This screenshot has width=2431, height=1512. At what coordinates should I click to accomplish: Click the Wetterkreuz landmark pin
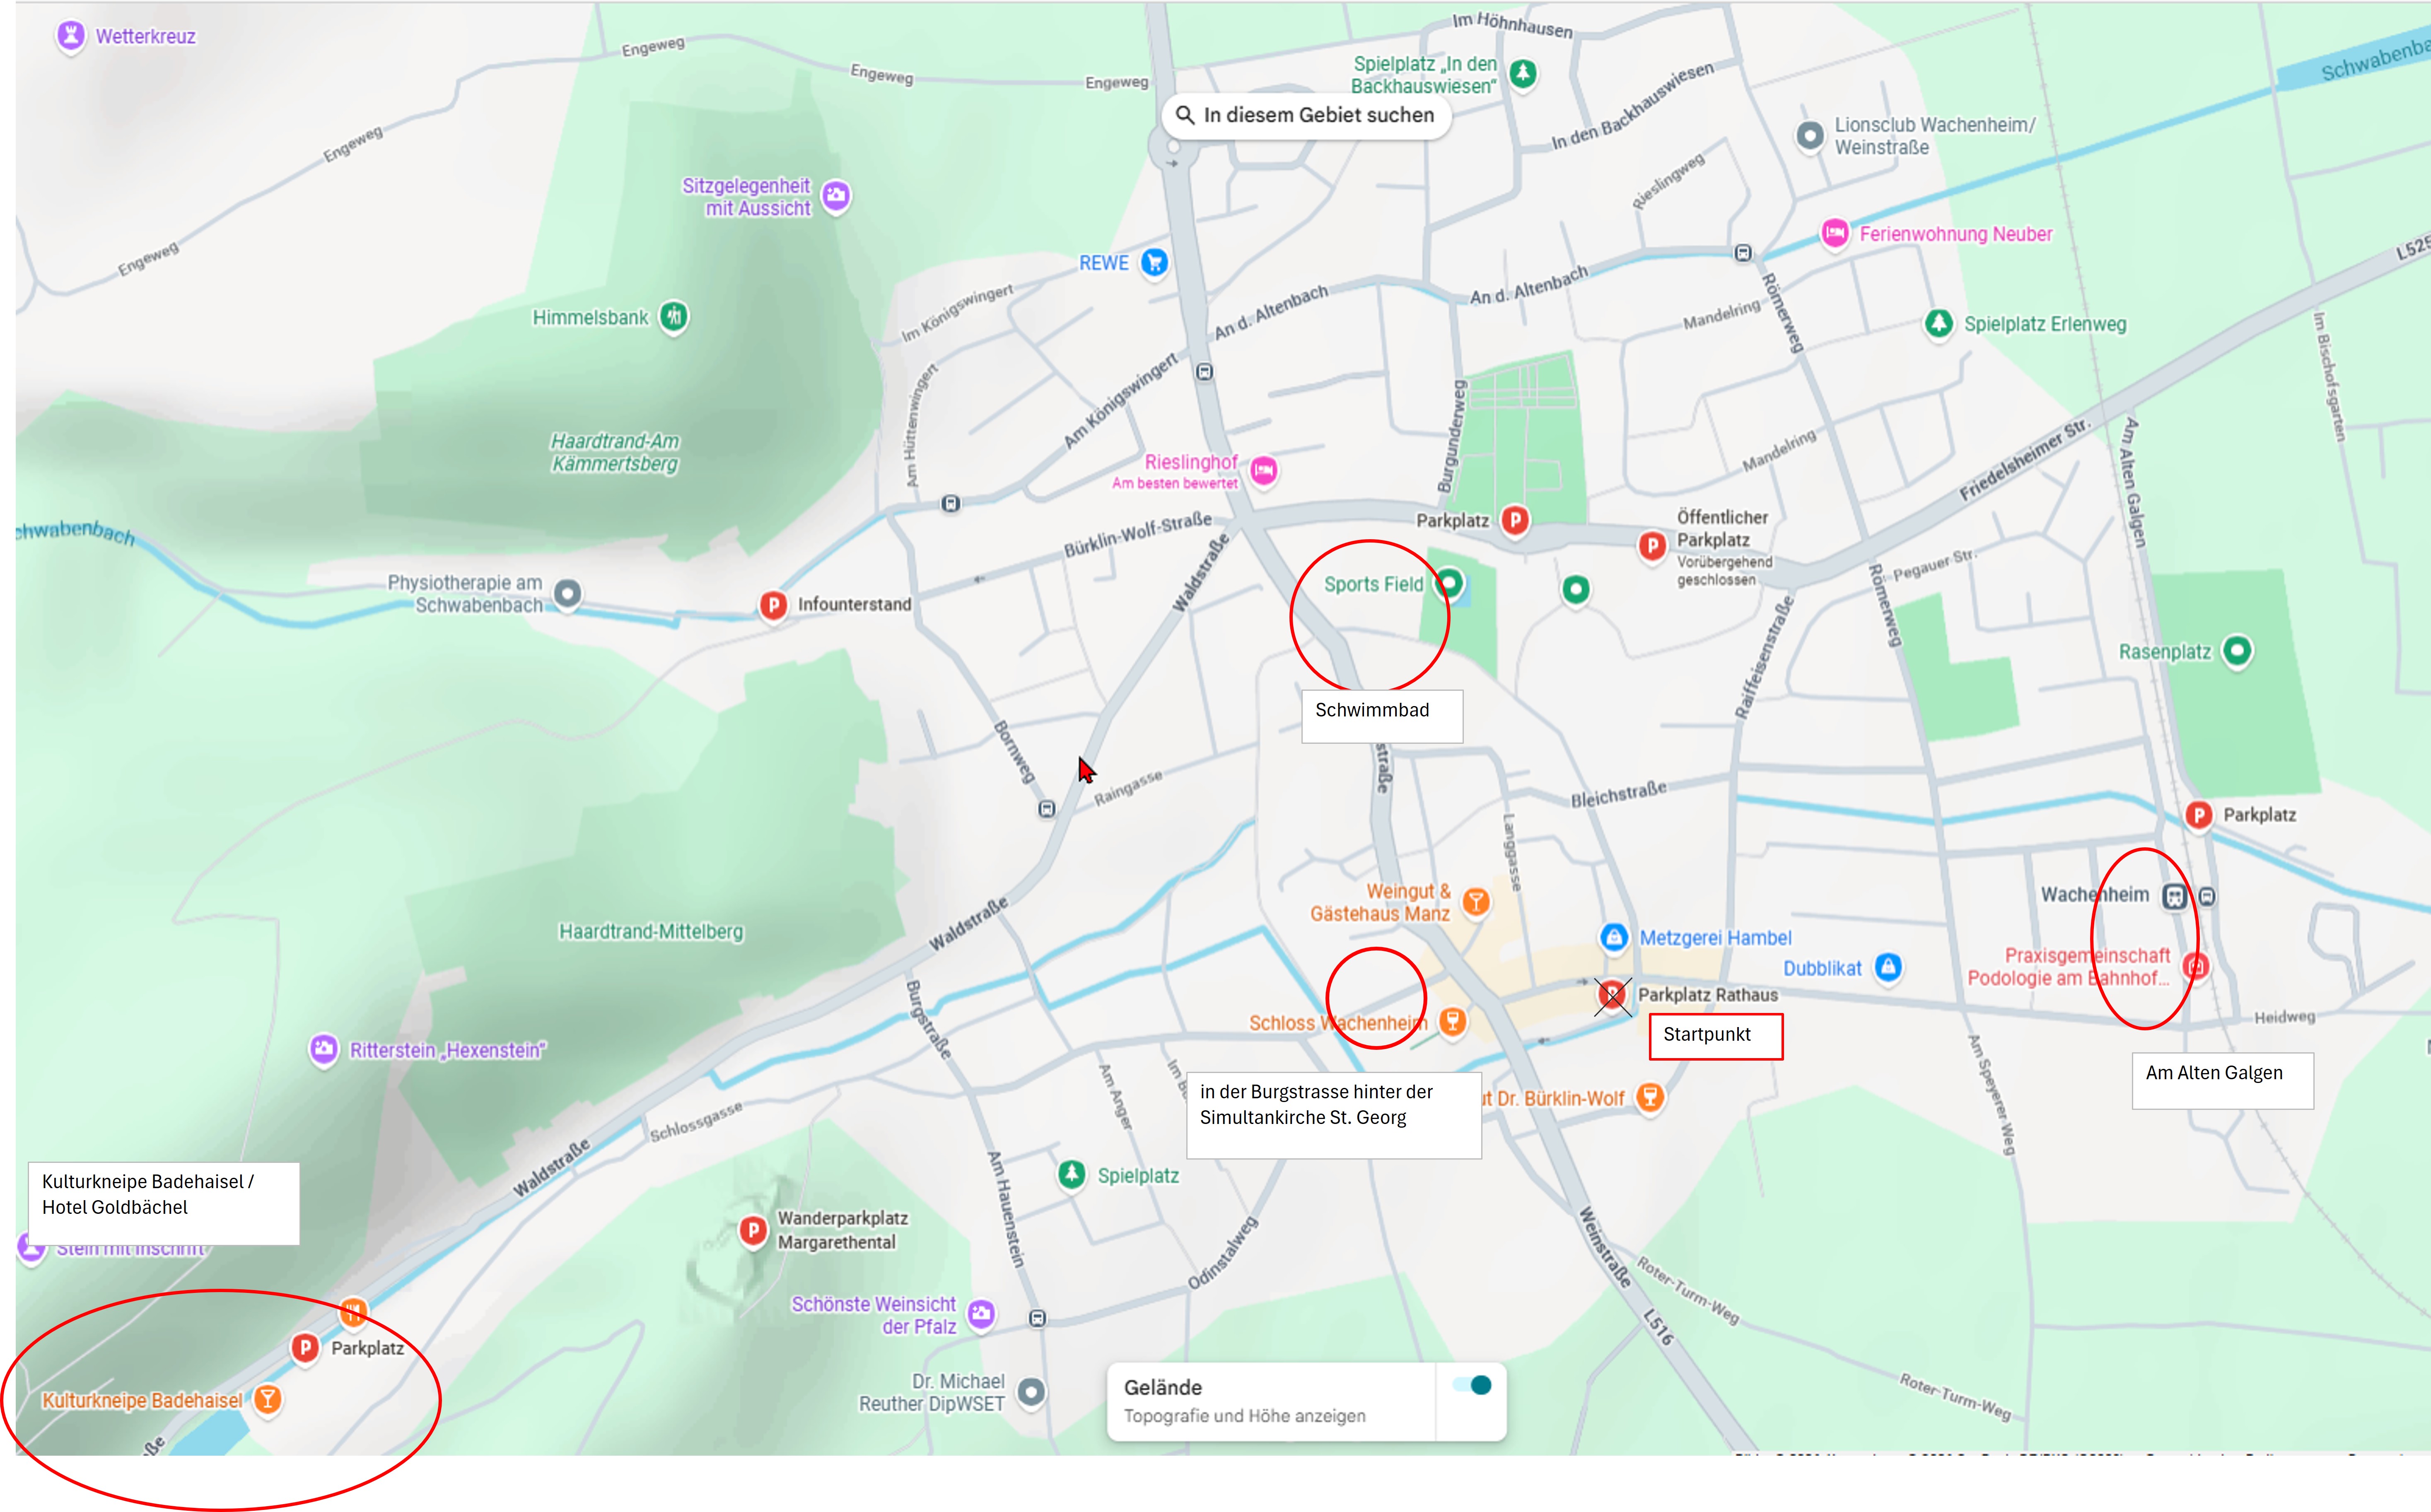coord(70,37)
